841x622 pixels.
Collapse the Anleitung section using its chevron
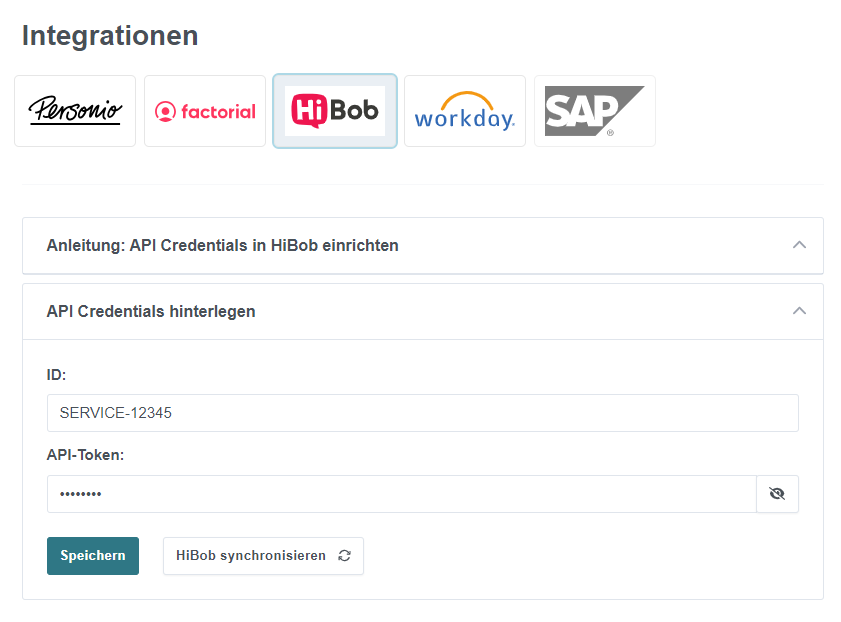pos(799,245)
